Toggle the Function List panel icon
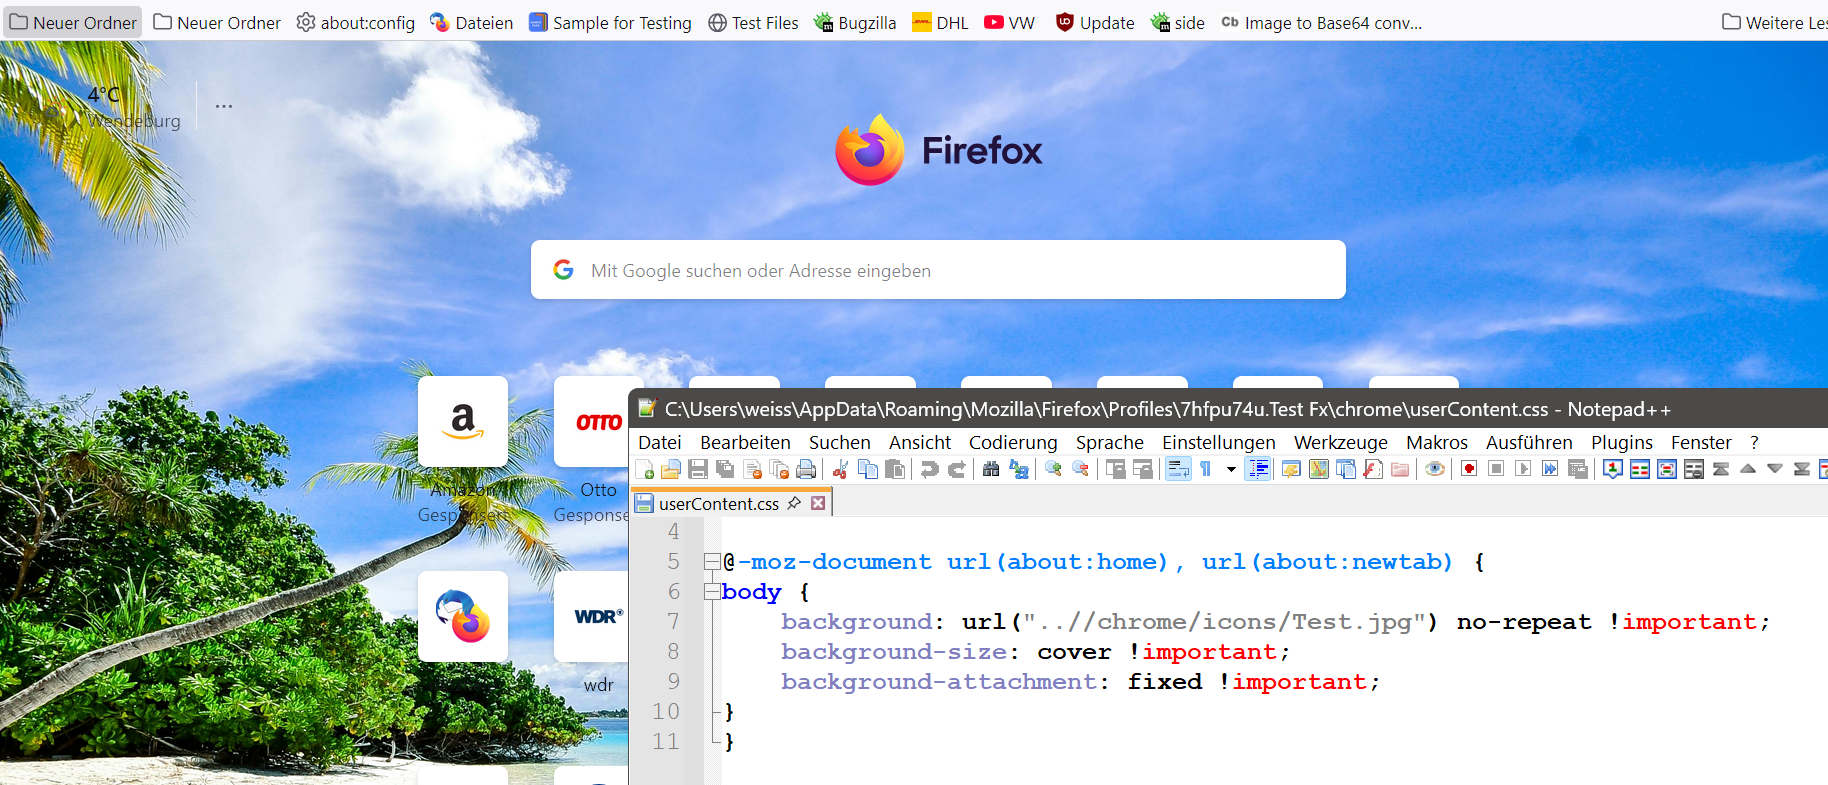Viewport: 1828px width, 785px height. click(x=1373, y=469)
